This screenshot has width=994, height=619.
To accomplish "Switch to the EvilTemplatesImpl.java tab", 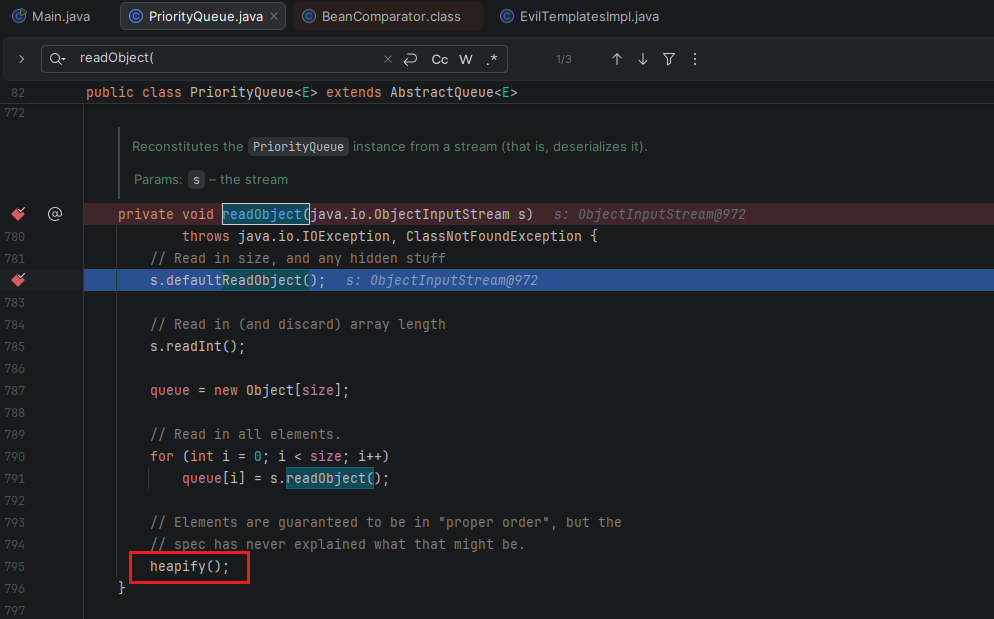I will tap(586, 17).
